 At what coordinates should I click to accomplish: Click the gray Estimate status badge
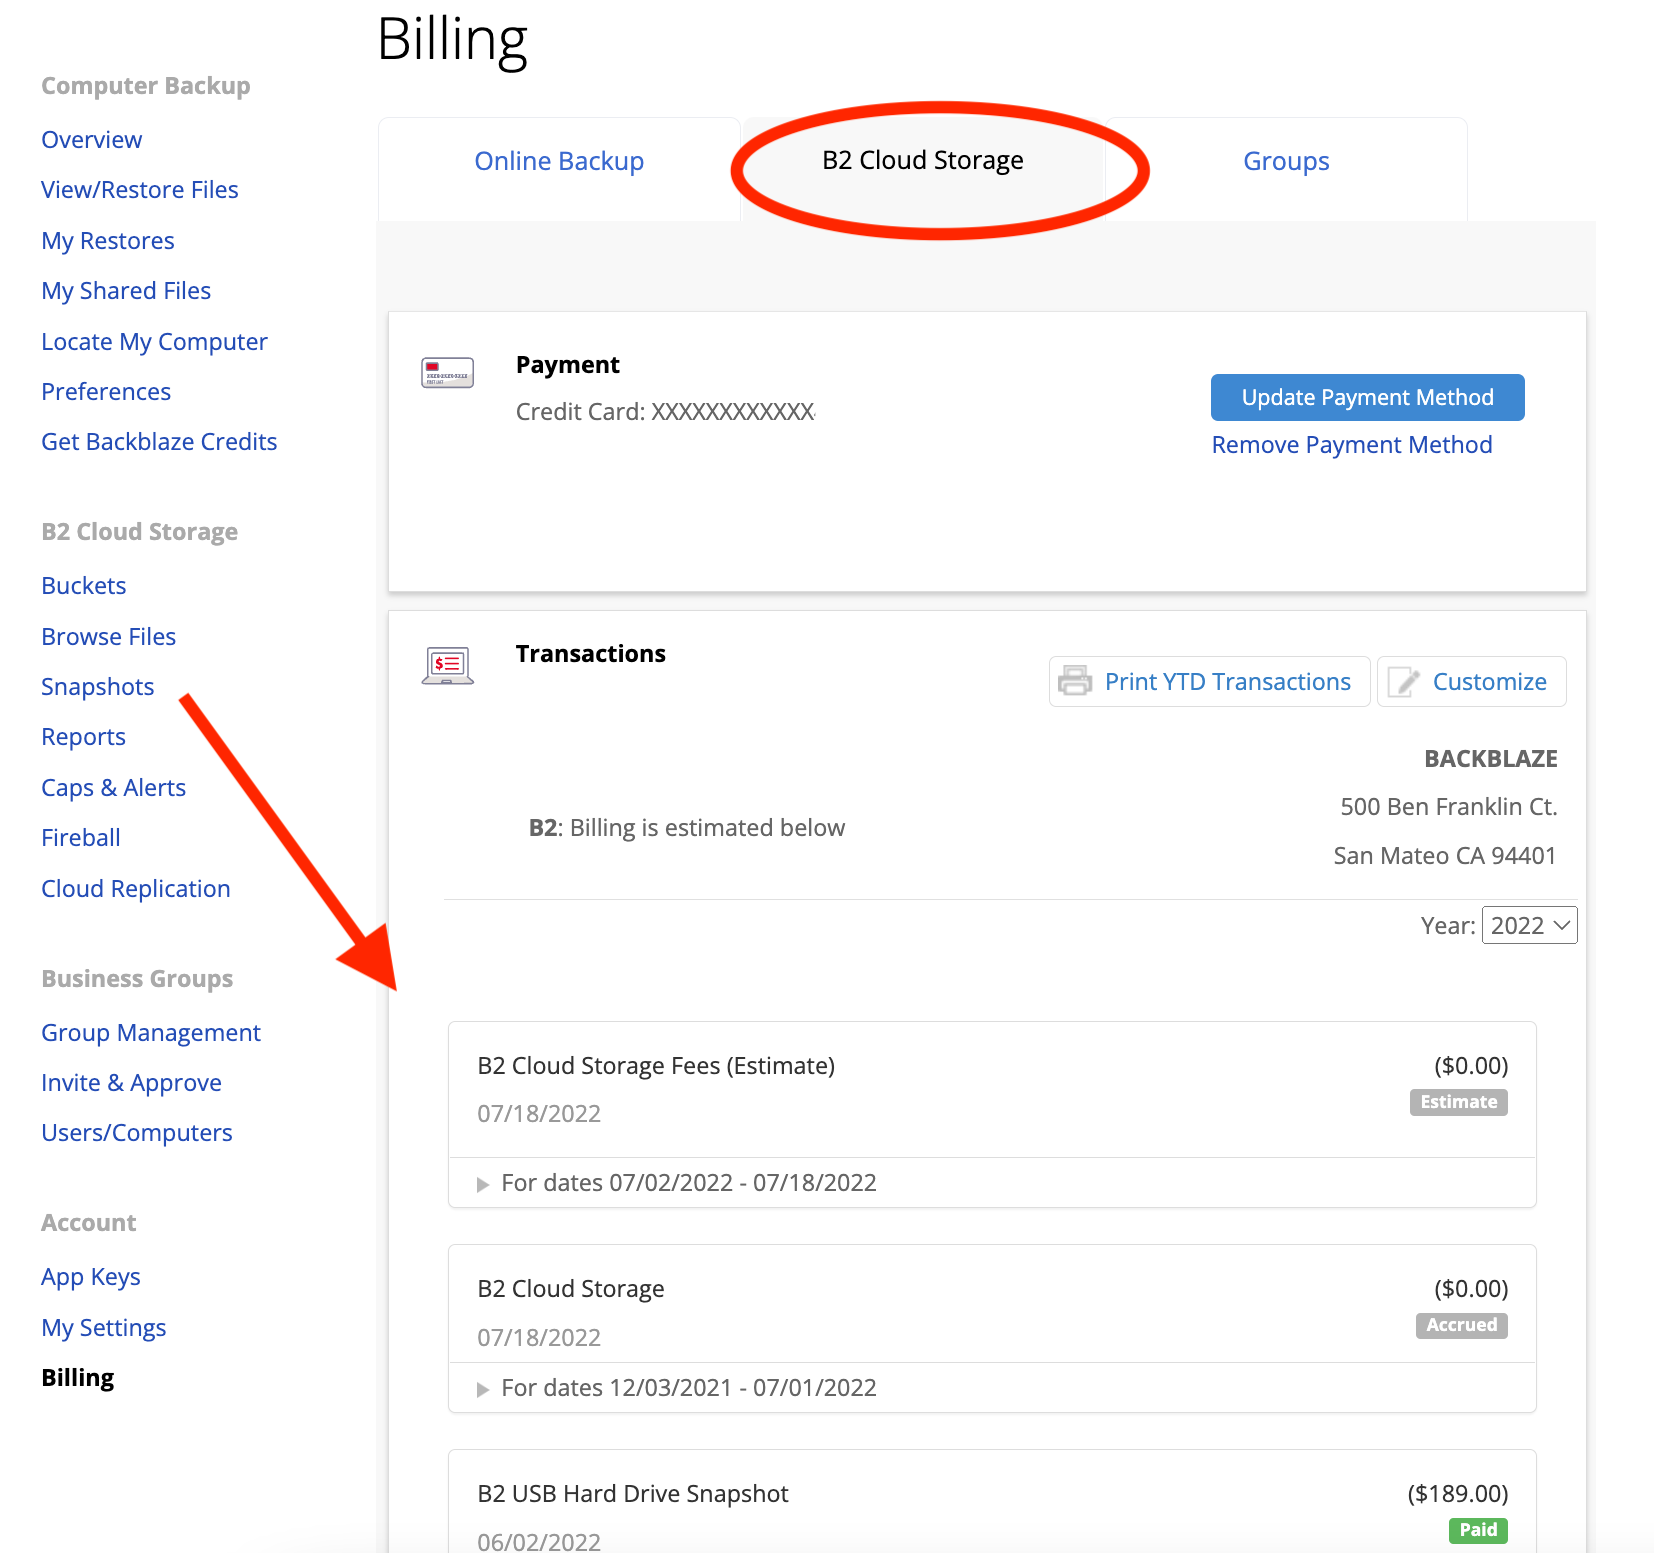pos(1458,1102)
